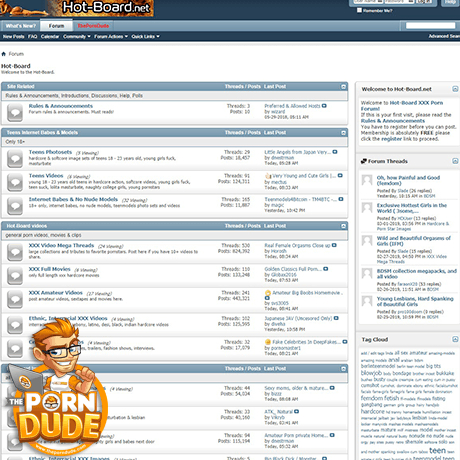Go to last post ATK_Natural
This screenshot has height=460, width=460.
pyautogui.click(x=296, y=412)
